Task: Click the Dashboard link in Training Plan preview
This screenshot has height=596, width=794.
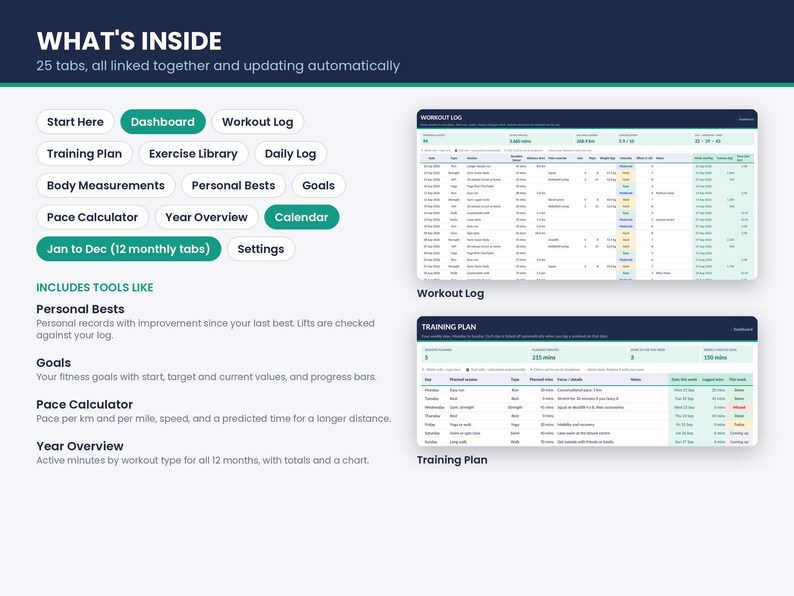Action: pyautogui.click(x=742, y=330)
